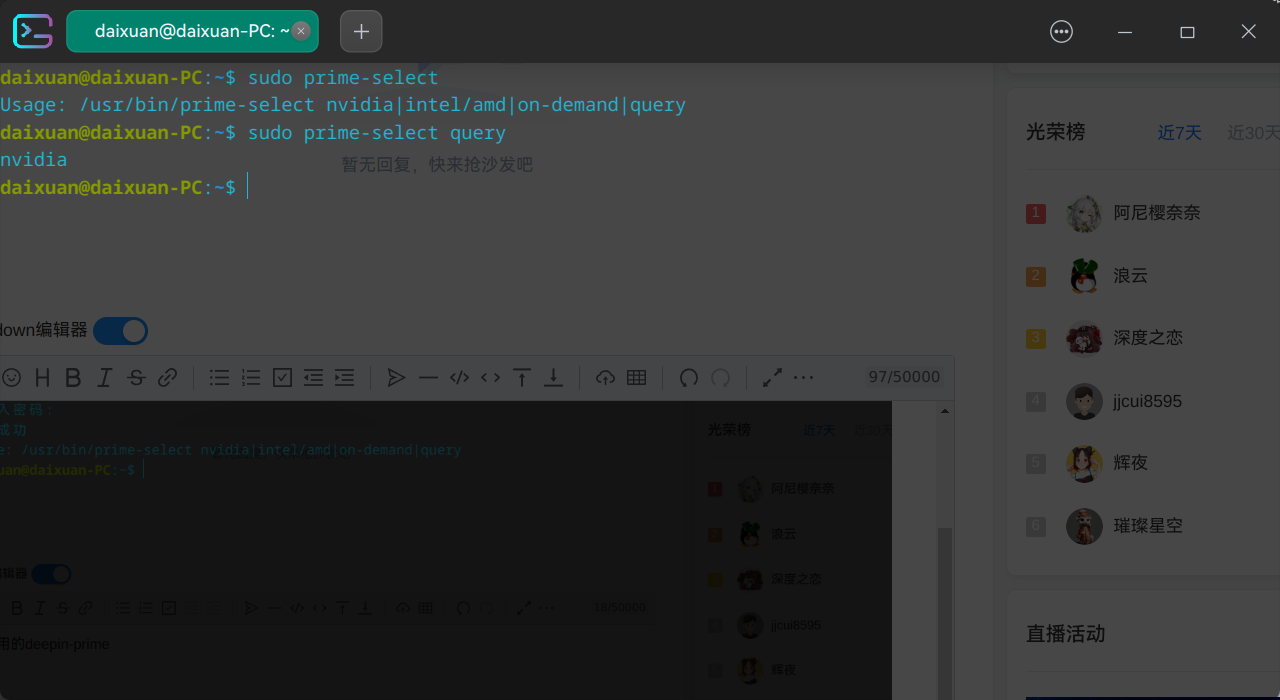Open the terminal's three-dot main menu
The image size is (1280, 700).
click(1062, 31)
